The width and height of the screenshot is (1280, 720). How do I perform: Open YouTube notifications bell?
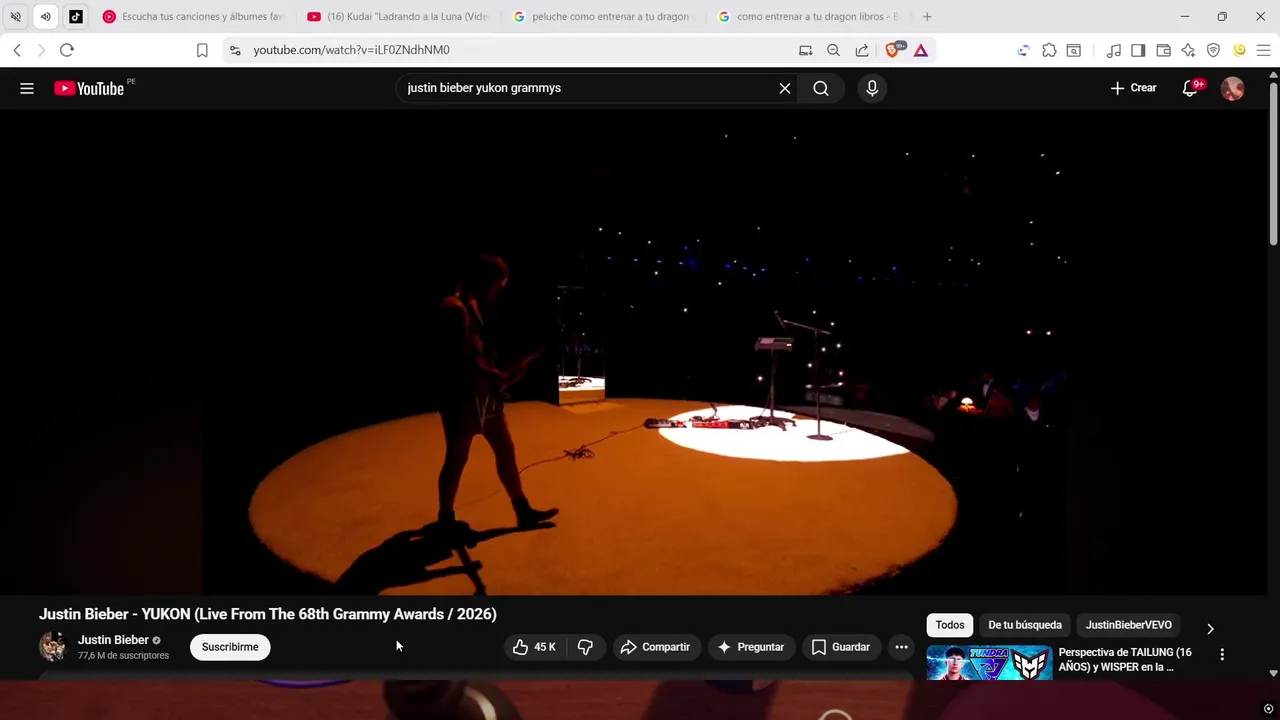coord(1190,88)
